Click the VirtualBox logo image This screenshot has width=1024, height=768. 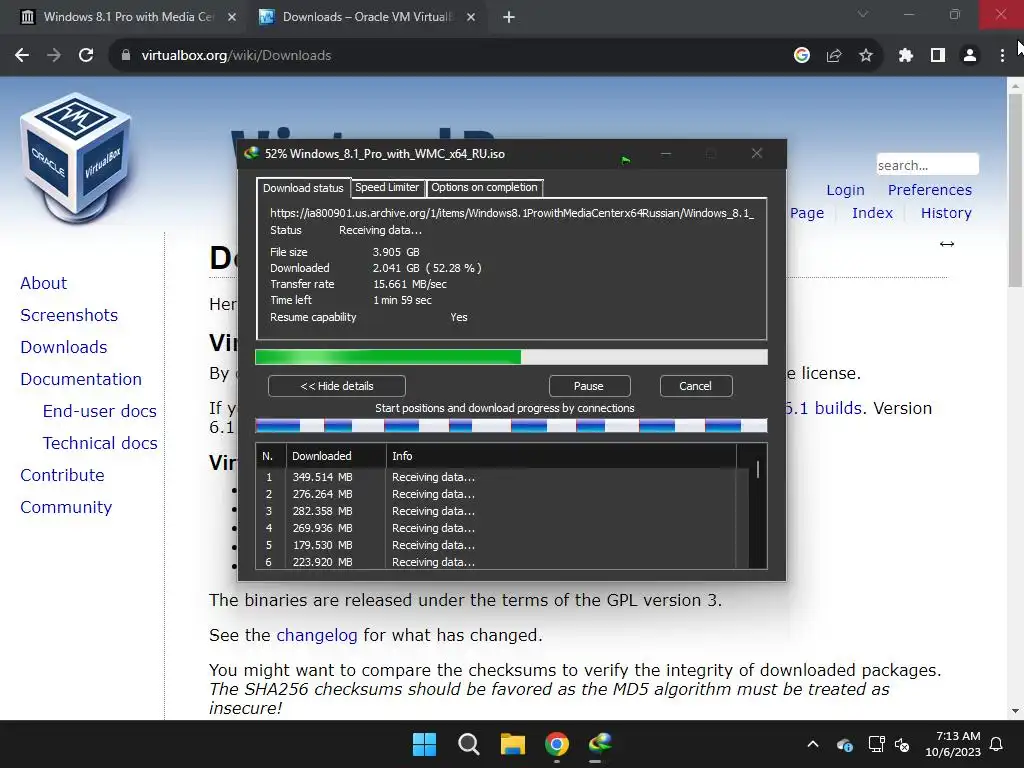tap(76, 157)
